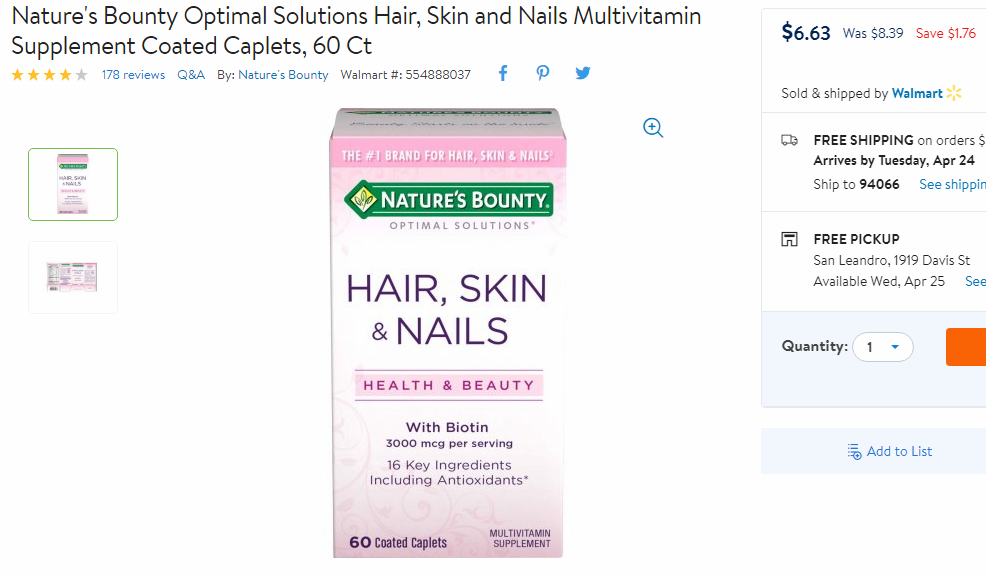Open the Q&A link
This screenshot has width=986, height=578.
click(x=191, y=75)
